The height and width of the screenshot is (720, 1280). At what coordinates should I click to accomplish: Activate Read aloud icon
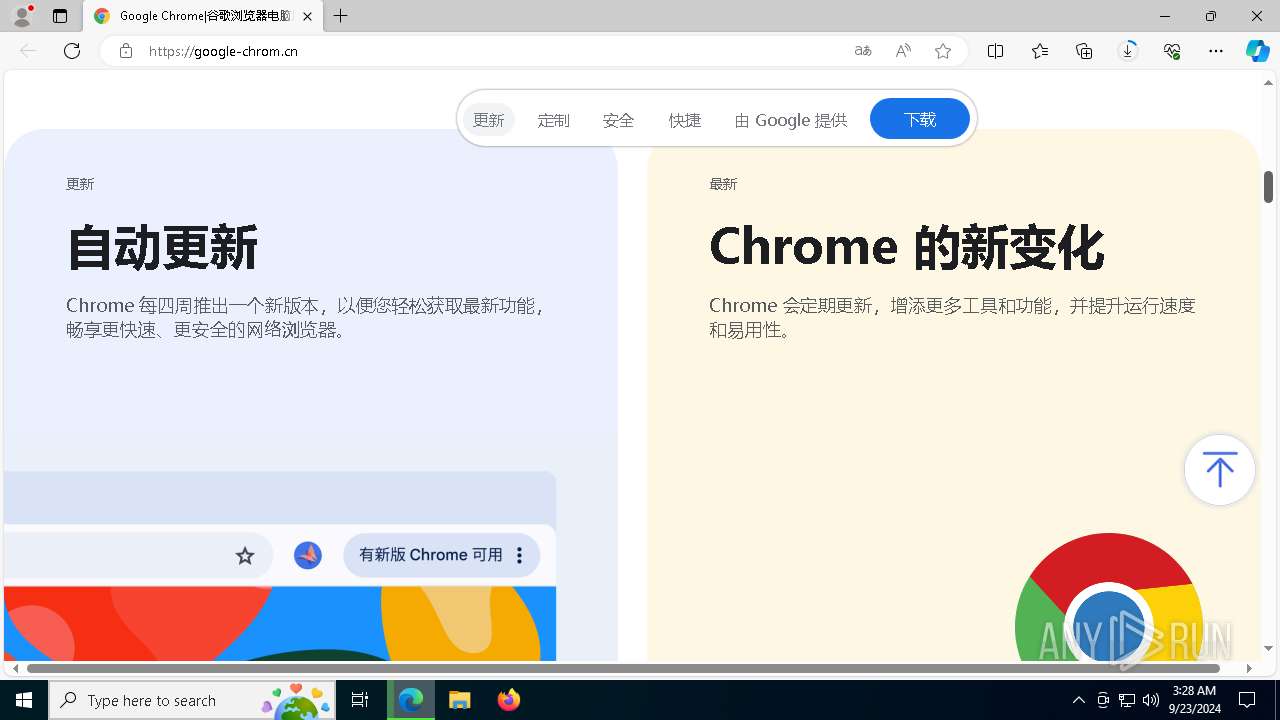point(903,51)
